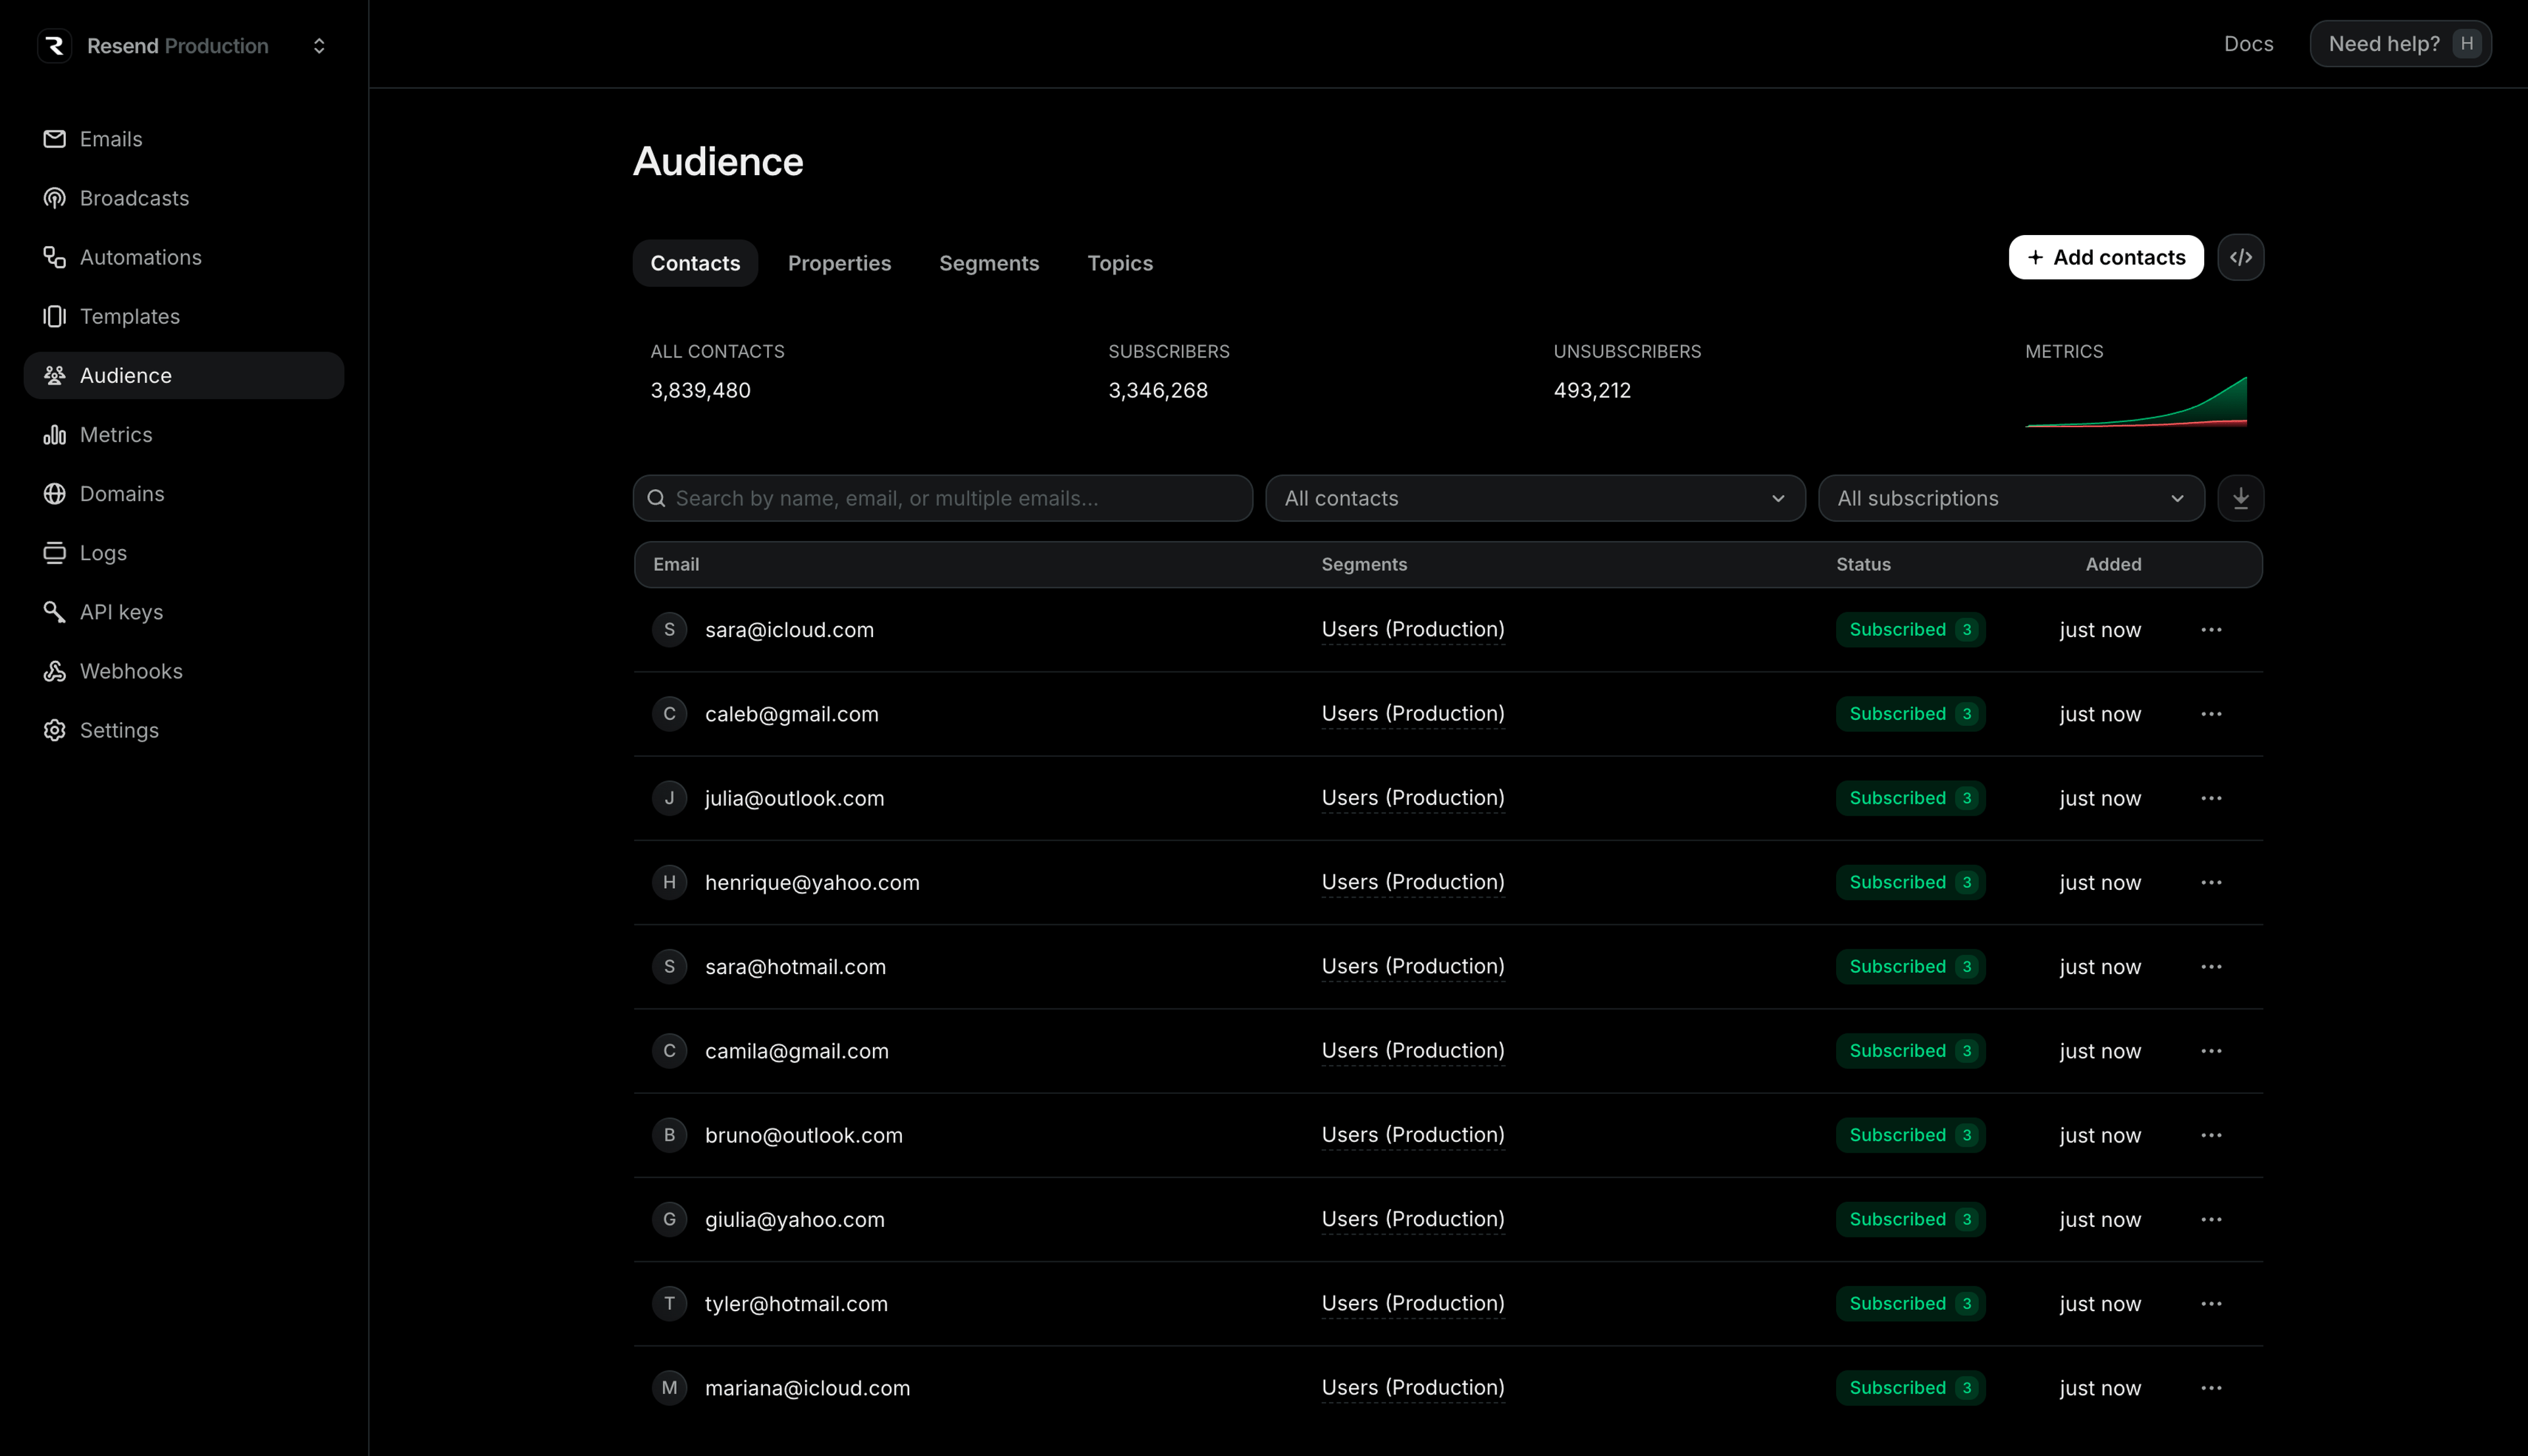
Task: Open contact camila@gmail.com
Action: click(796, 1051)
